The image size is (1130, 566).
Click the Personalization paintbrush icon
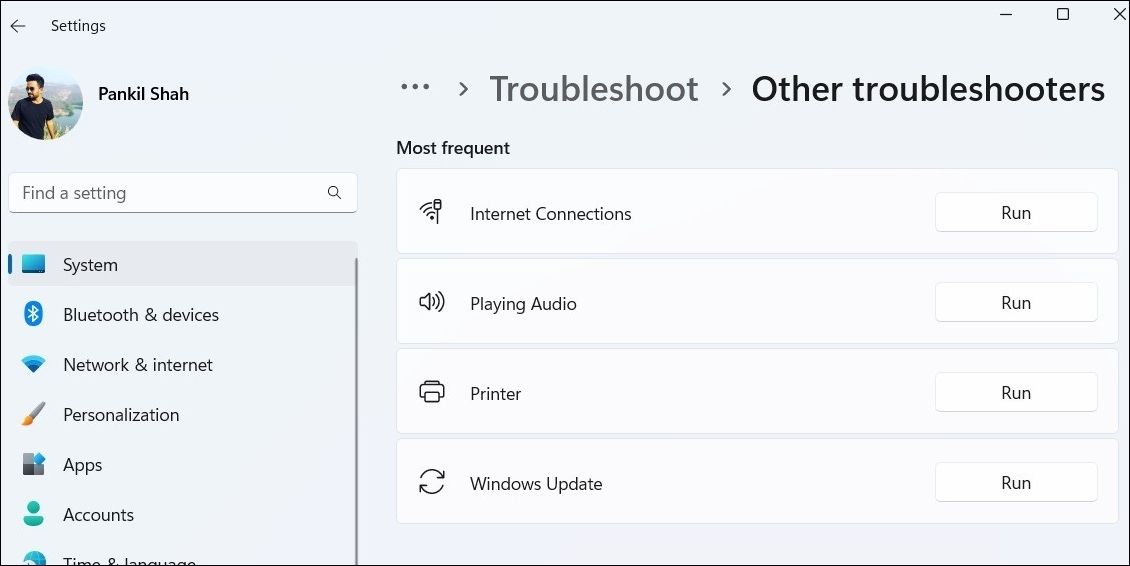pos(34,415)
